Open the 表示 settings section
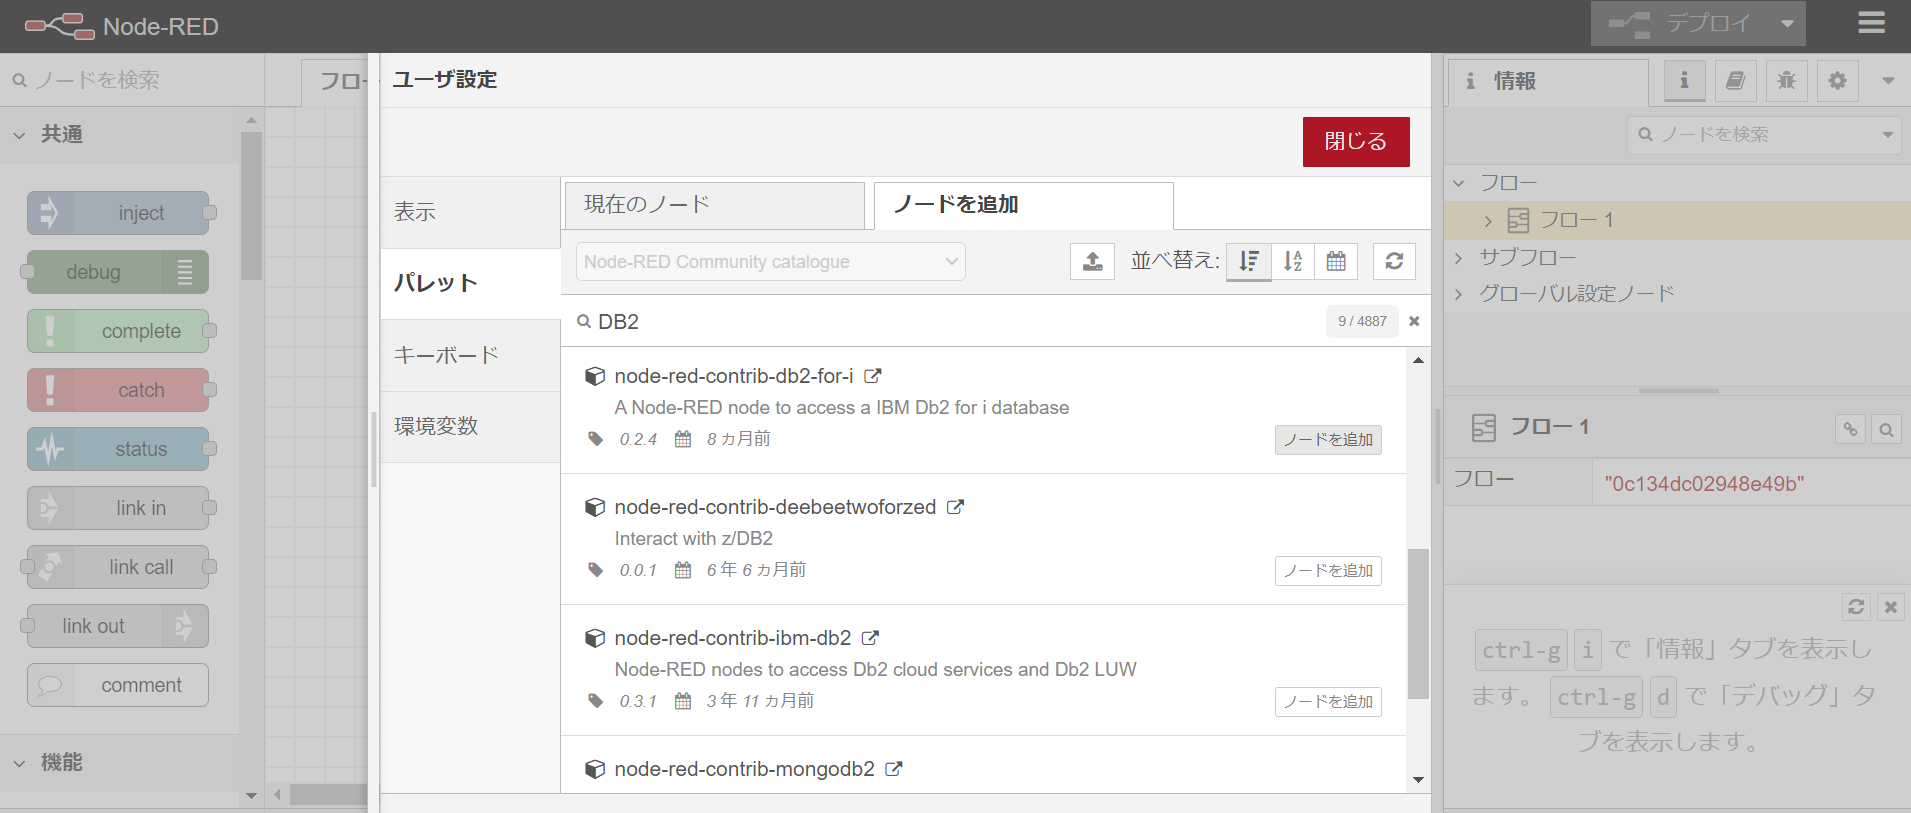The width and height of the screenshot is (1911, 813). click(470, 212)
